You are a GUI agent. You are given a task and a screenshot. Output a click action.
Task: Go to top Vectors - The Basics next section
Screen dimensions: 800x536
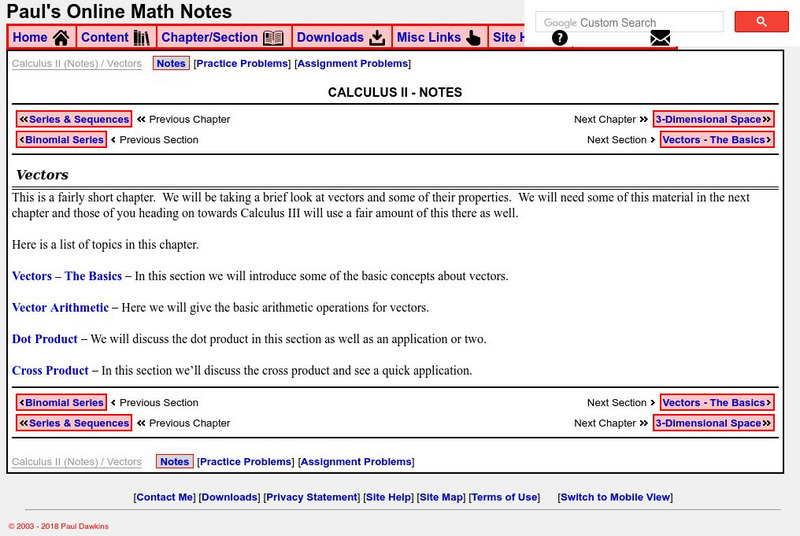(717, 139)
